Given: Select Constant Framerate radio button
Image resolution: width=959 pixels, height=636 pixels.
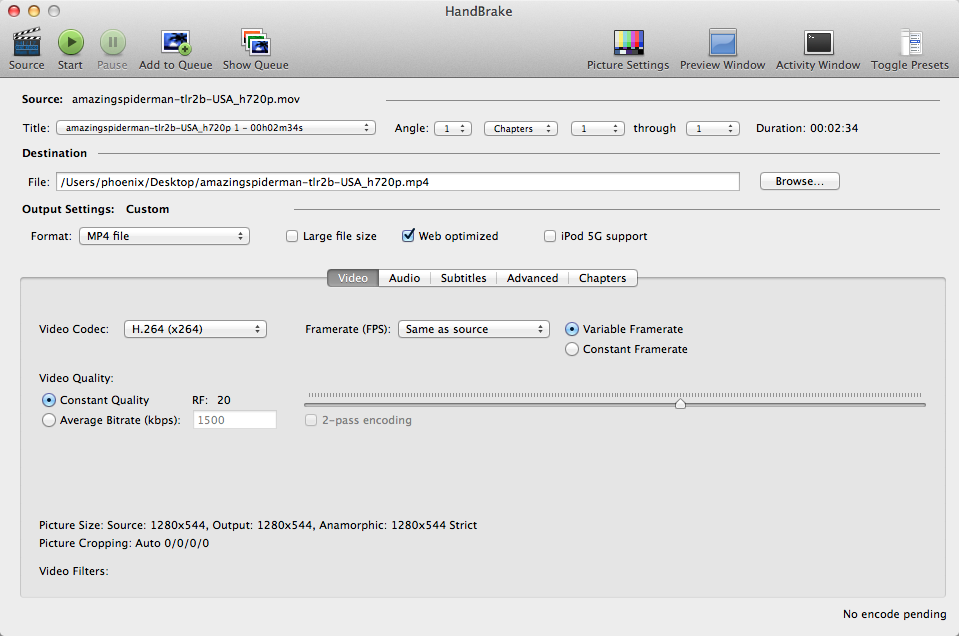Looking at the screenshot, I should 572,349.
